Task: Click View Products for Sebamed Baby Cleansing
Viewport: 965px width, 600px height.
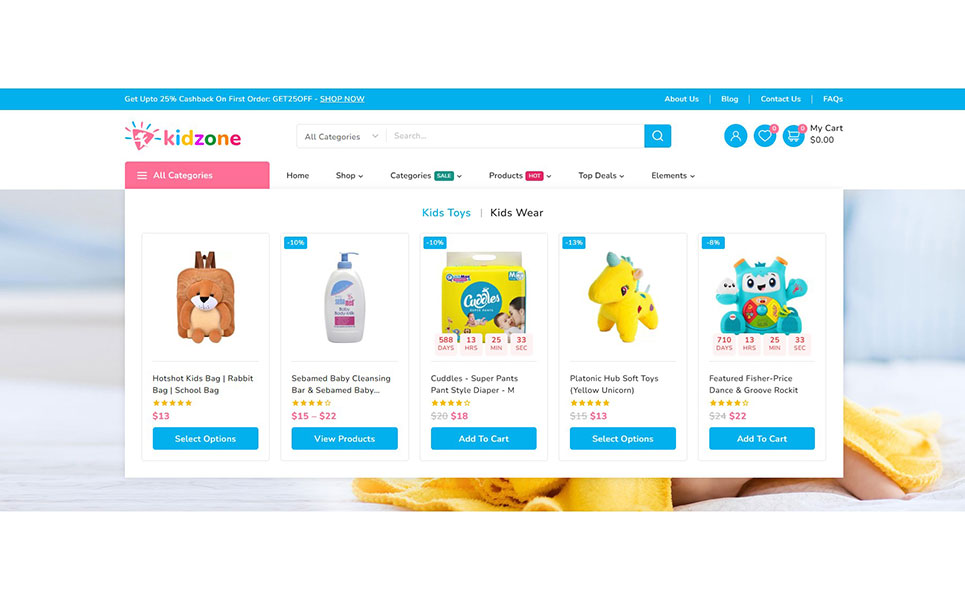Action: (x=345, y=439)
